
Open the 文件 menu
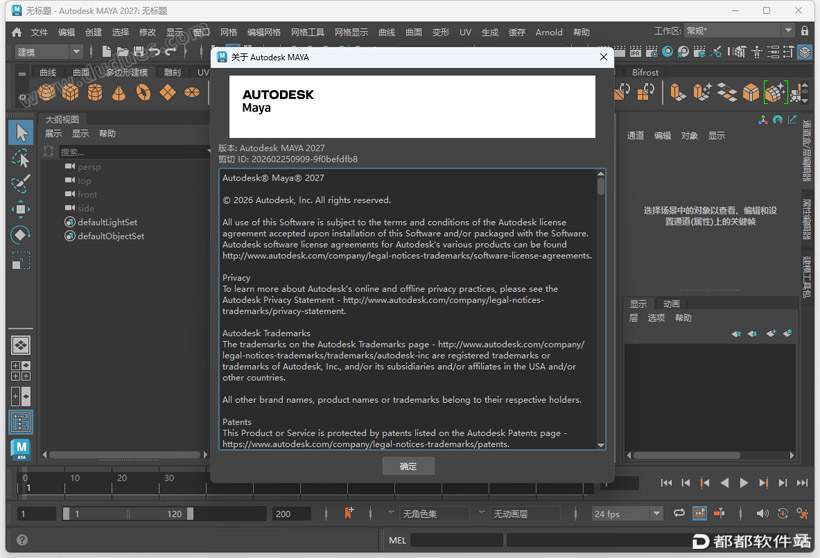(x=39, y=32)
